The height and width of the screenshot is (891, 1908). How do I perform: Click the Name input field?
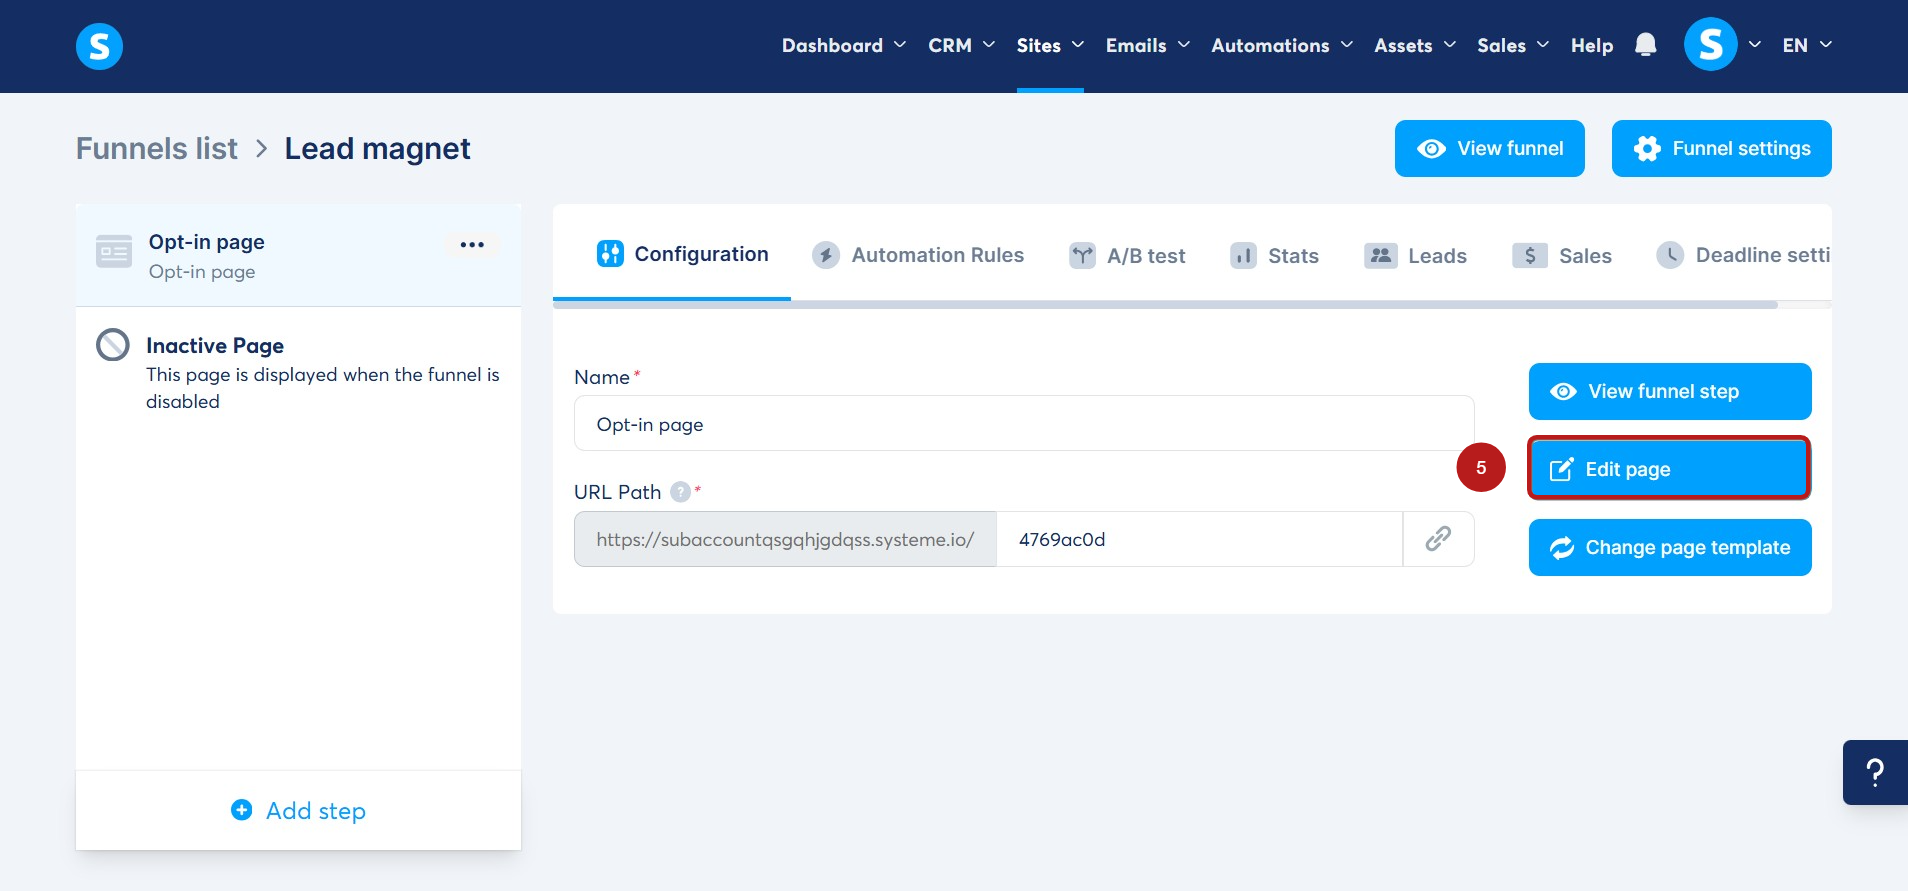[x=1024, y=424]
